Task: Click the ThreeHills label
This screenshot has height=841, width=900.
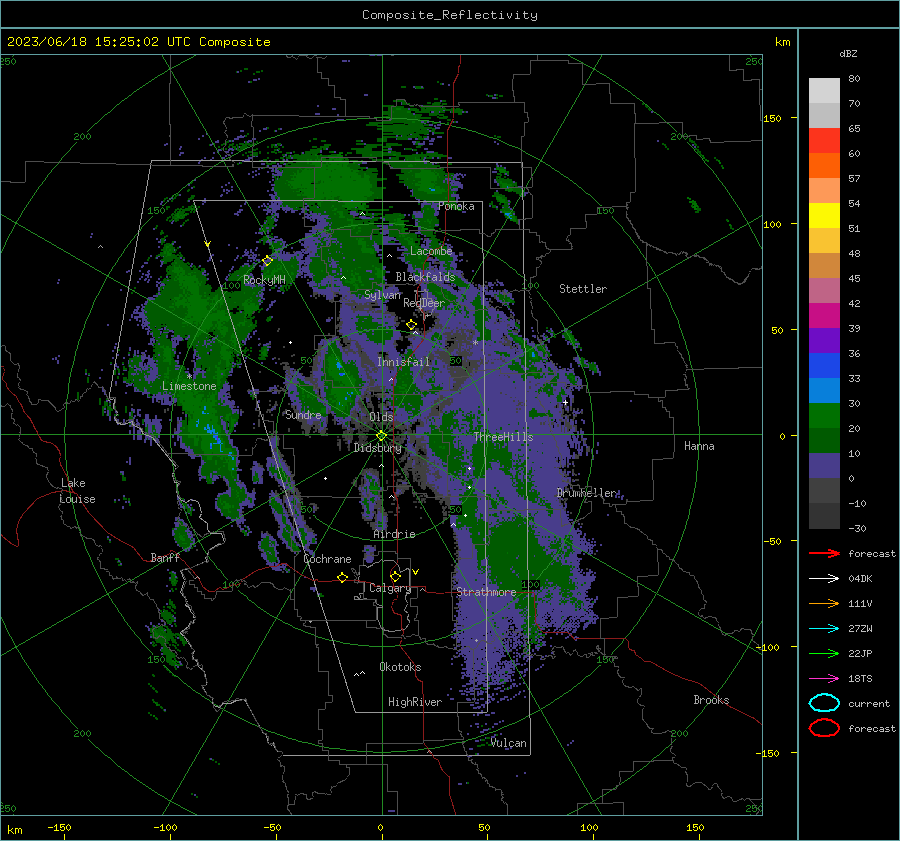Action: 503,437
